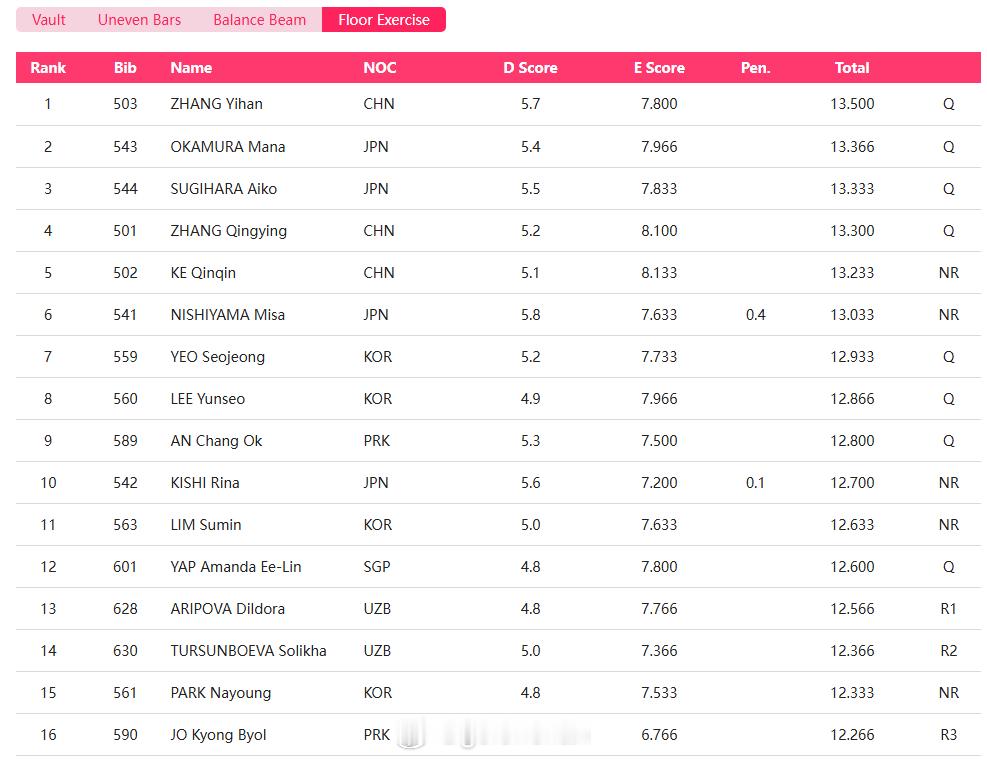Select YAP Amanda Ee-Lin row name

point(236,567)
